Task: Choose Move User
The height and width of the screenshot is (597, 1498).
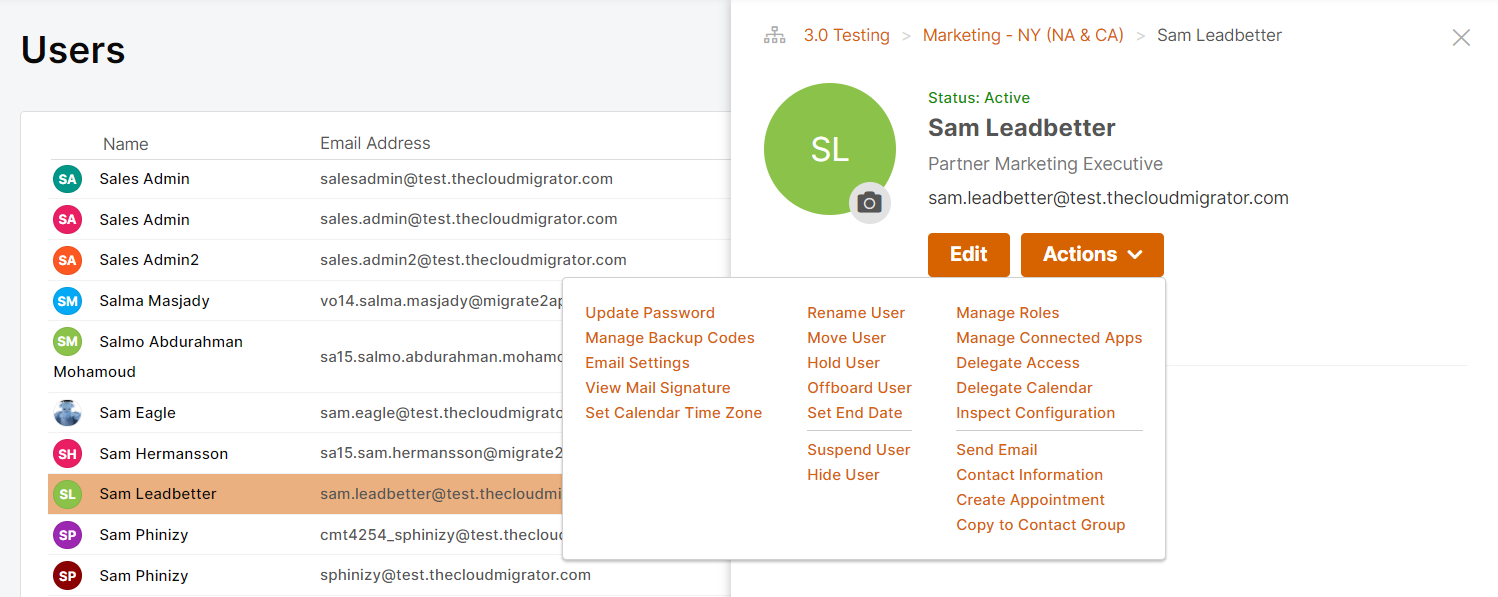Action: [846, 338]
